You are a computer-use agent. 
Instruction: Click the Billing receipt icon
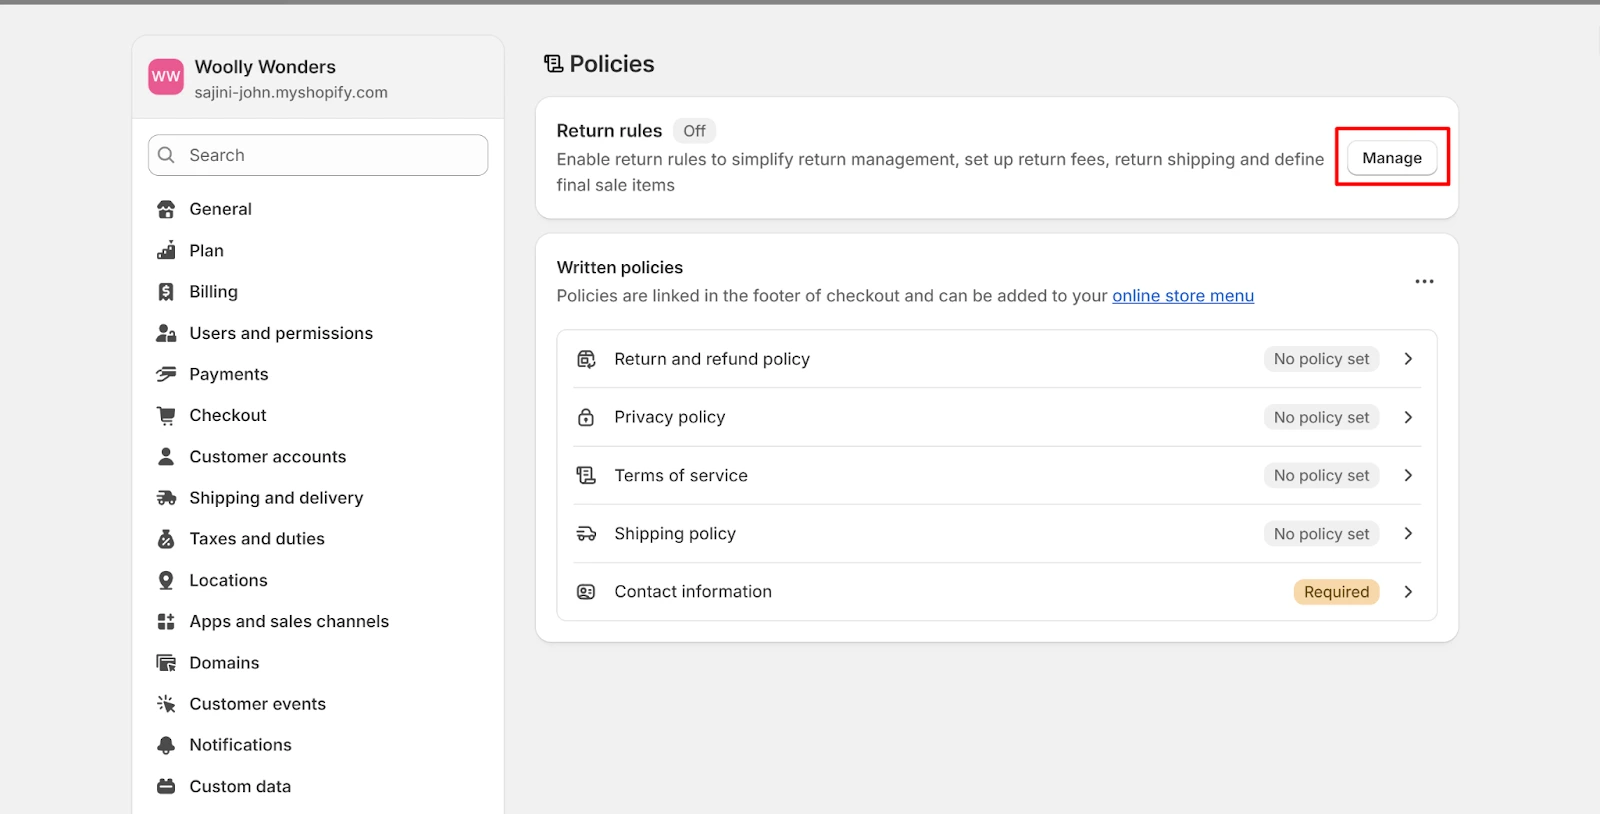(166, 292)
